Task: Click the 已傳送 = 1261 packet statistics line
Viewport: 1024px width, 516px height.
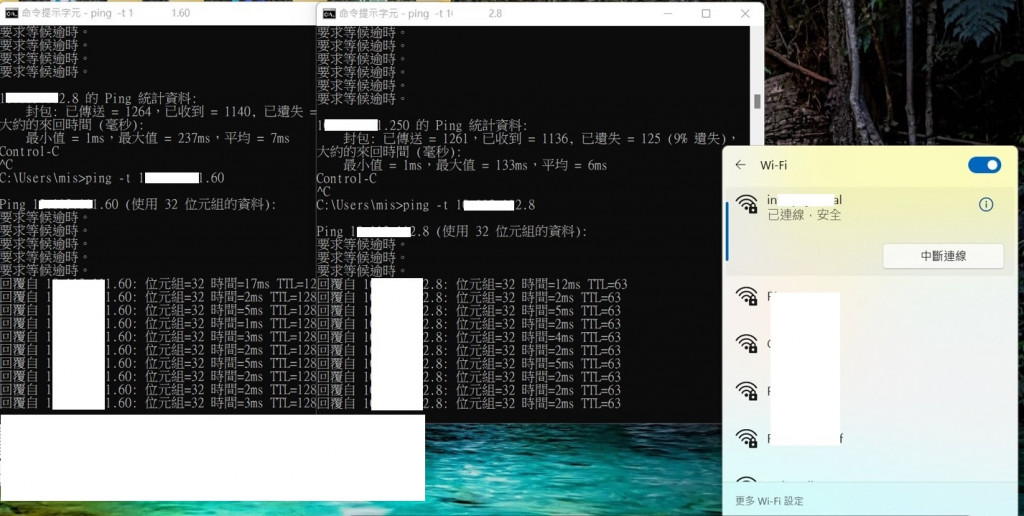Action: click(539, 138)
